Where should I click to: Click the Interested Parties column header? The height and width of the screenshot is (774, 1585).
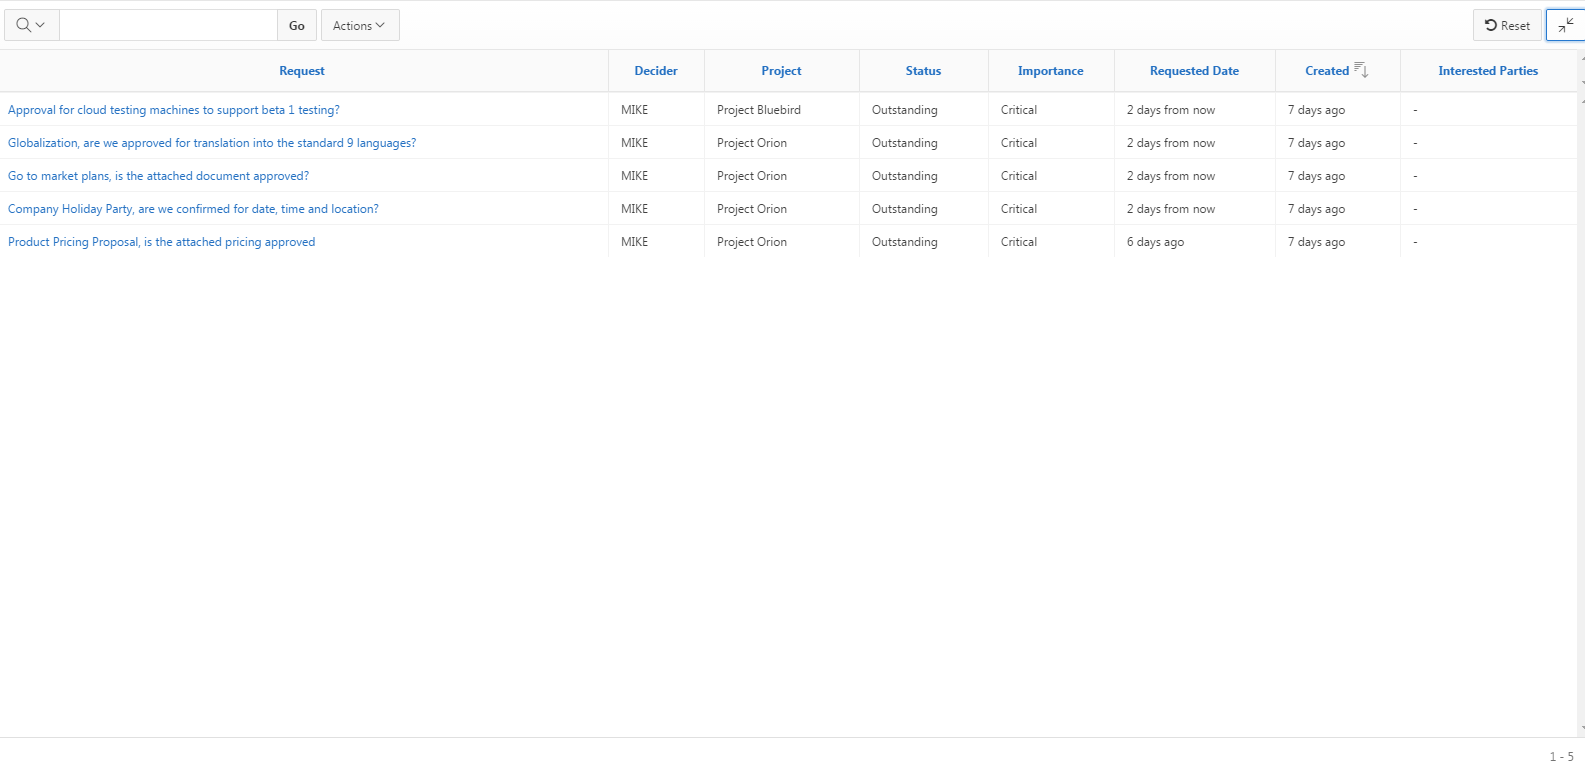[x=1487, y=71]
